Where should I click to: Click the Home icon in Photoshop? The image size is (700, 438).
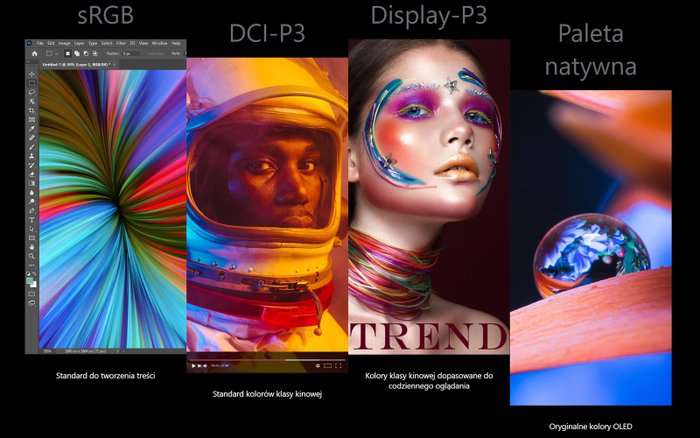[34, 54]
